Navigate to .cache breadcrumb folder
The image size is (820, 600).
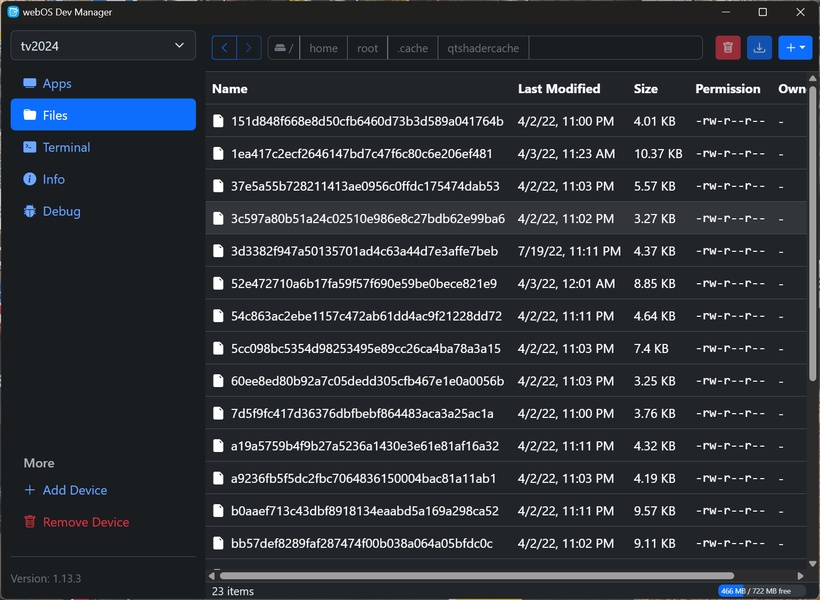coord(412,48)
